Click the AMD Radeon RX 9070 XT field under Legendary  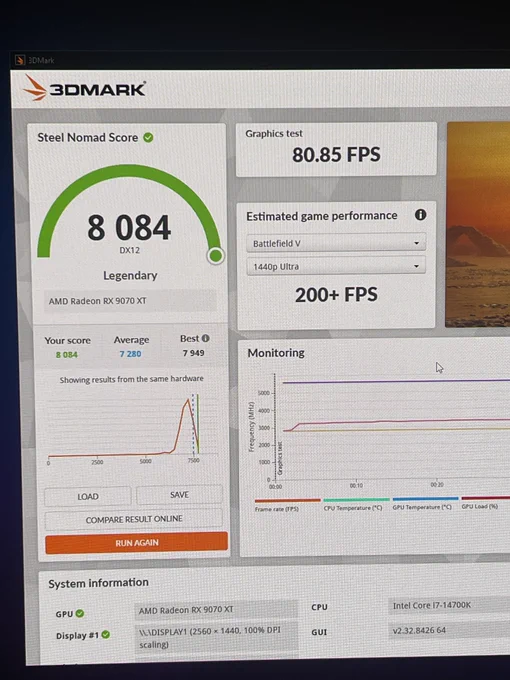[130, 301]
